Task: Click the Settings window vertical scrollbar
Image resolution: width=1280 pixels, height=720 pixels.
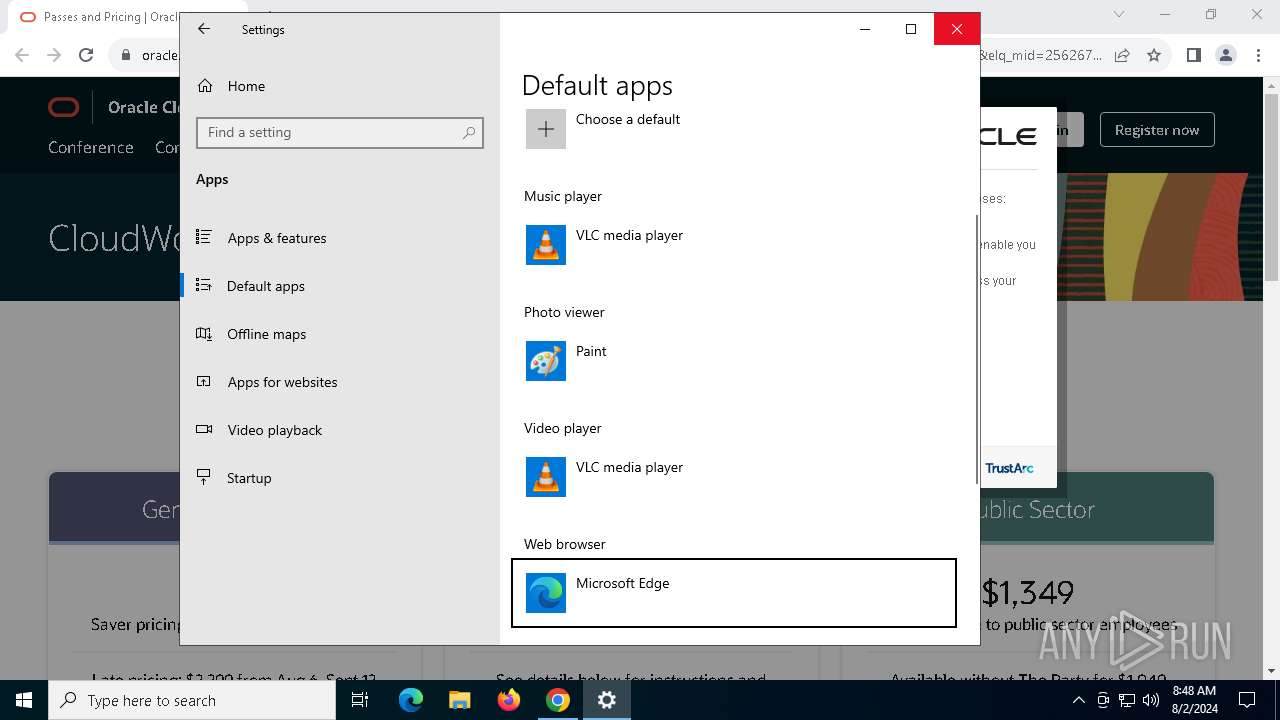Action: point(976,350)
